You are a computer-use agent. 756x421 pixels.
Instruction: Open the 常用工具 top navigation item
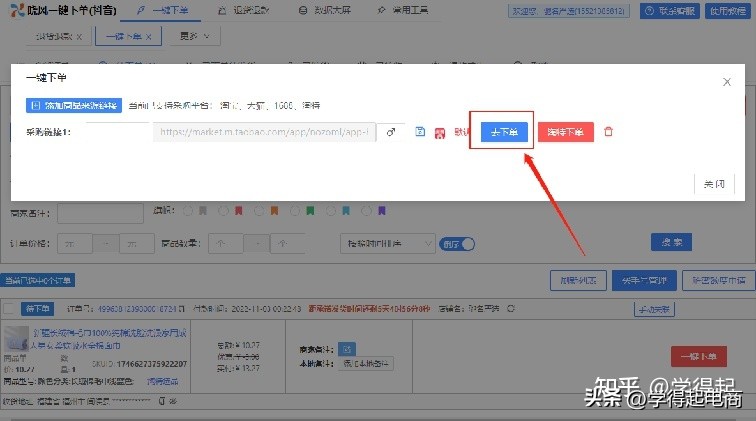[x=403, y=10]
